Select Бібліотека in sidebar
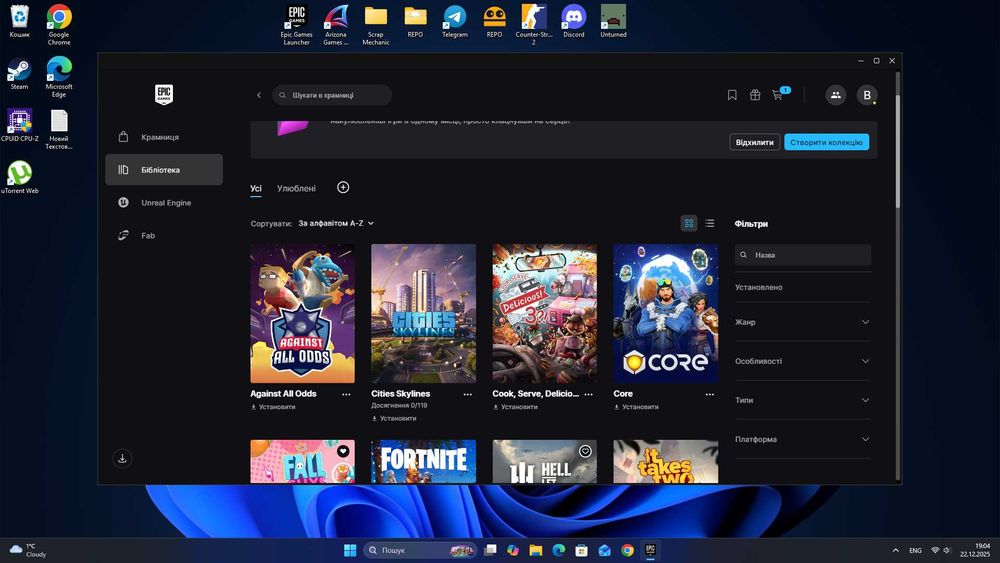Image resolution: width=1000 pixels, height=563 pixels. point(164,170)
